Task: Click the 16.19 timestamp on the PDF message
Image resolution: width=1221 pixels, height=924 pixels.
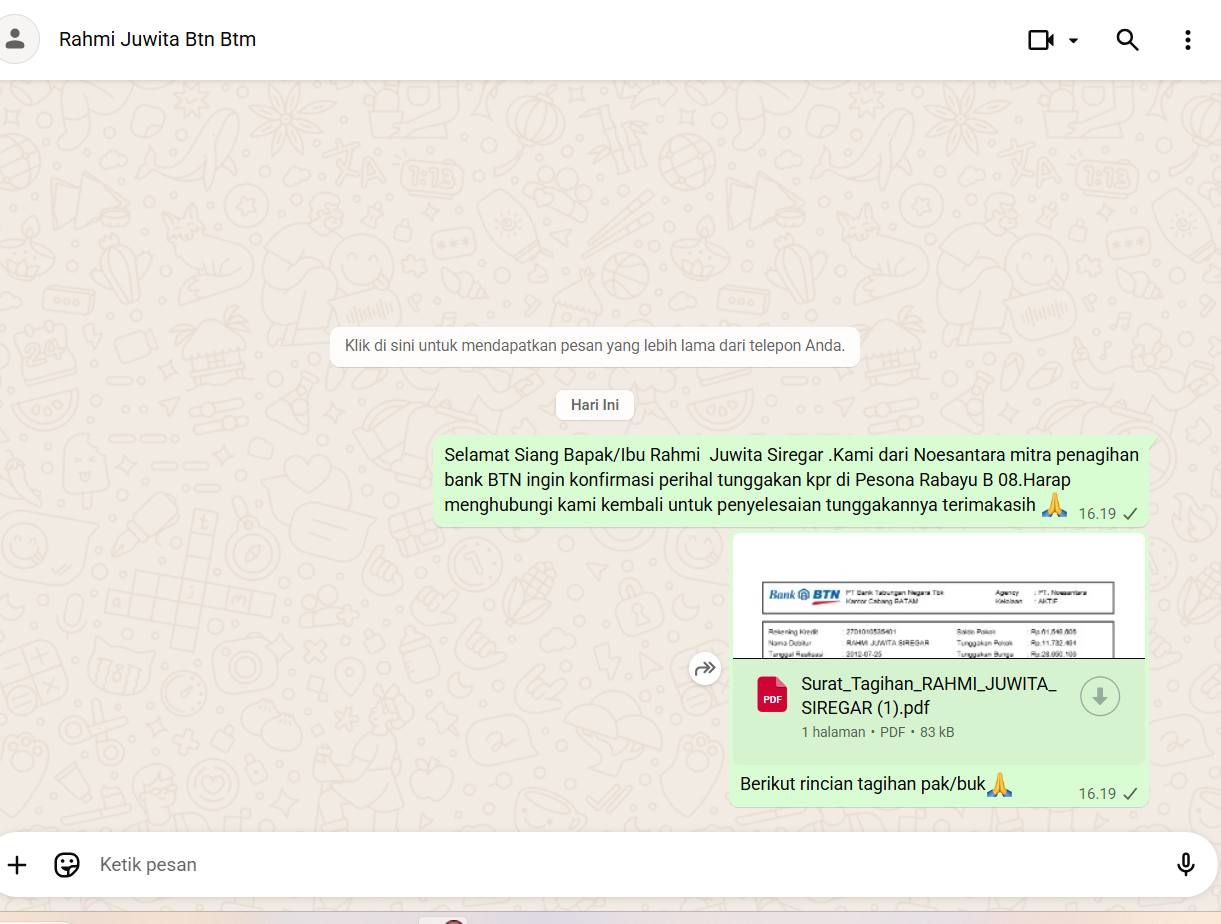Action: pos(1096,794)
